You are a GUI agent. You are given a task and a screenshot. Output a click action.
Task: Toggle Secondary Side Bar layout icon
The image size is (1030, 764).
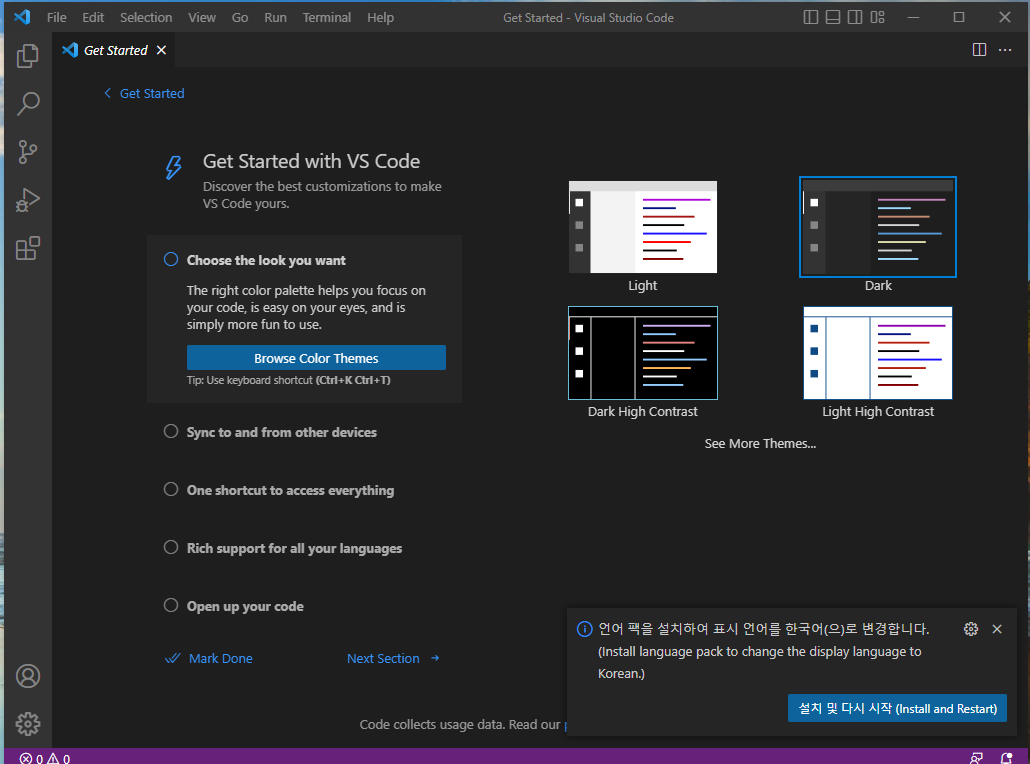point(855,18)
